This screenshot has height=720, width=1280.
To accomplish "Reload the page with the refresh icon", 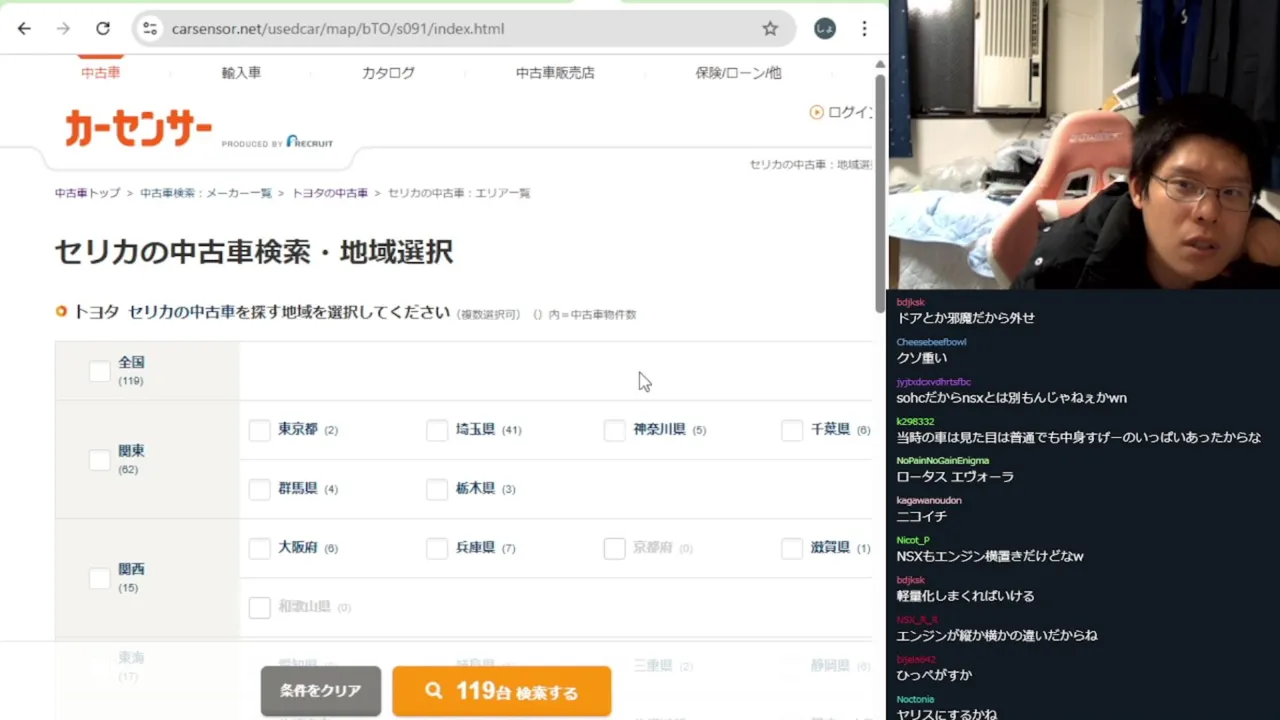I will coord(103,29).
